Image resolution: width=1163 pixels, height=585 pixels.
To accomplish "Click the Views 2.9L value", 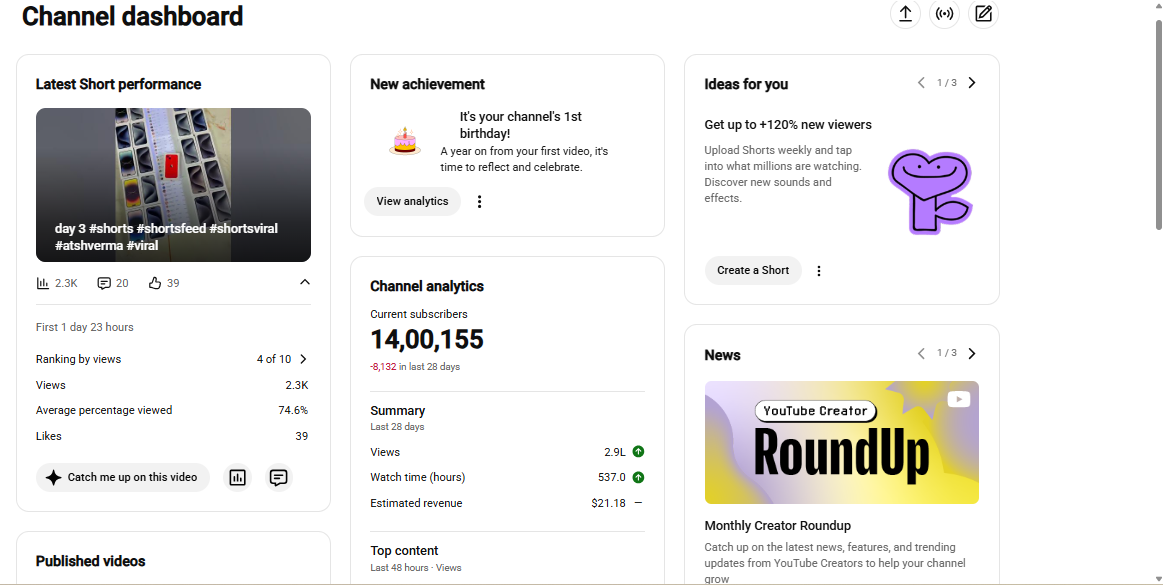I will pos(615,452).
